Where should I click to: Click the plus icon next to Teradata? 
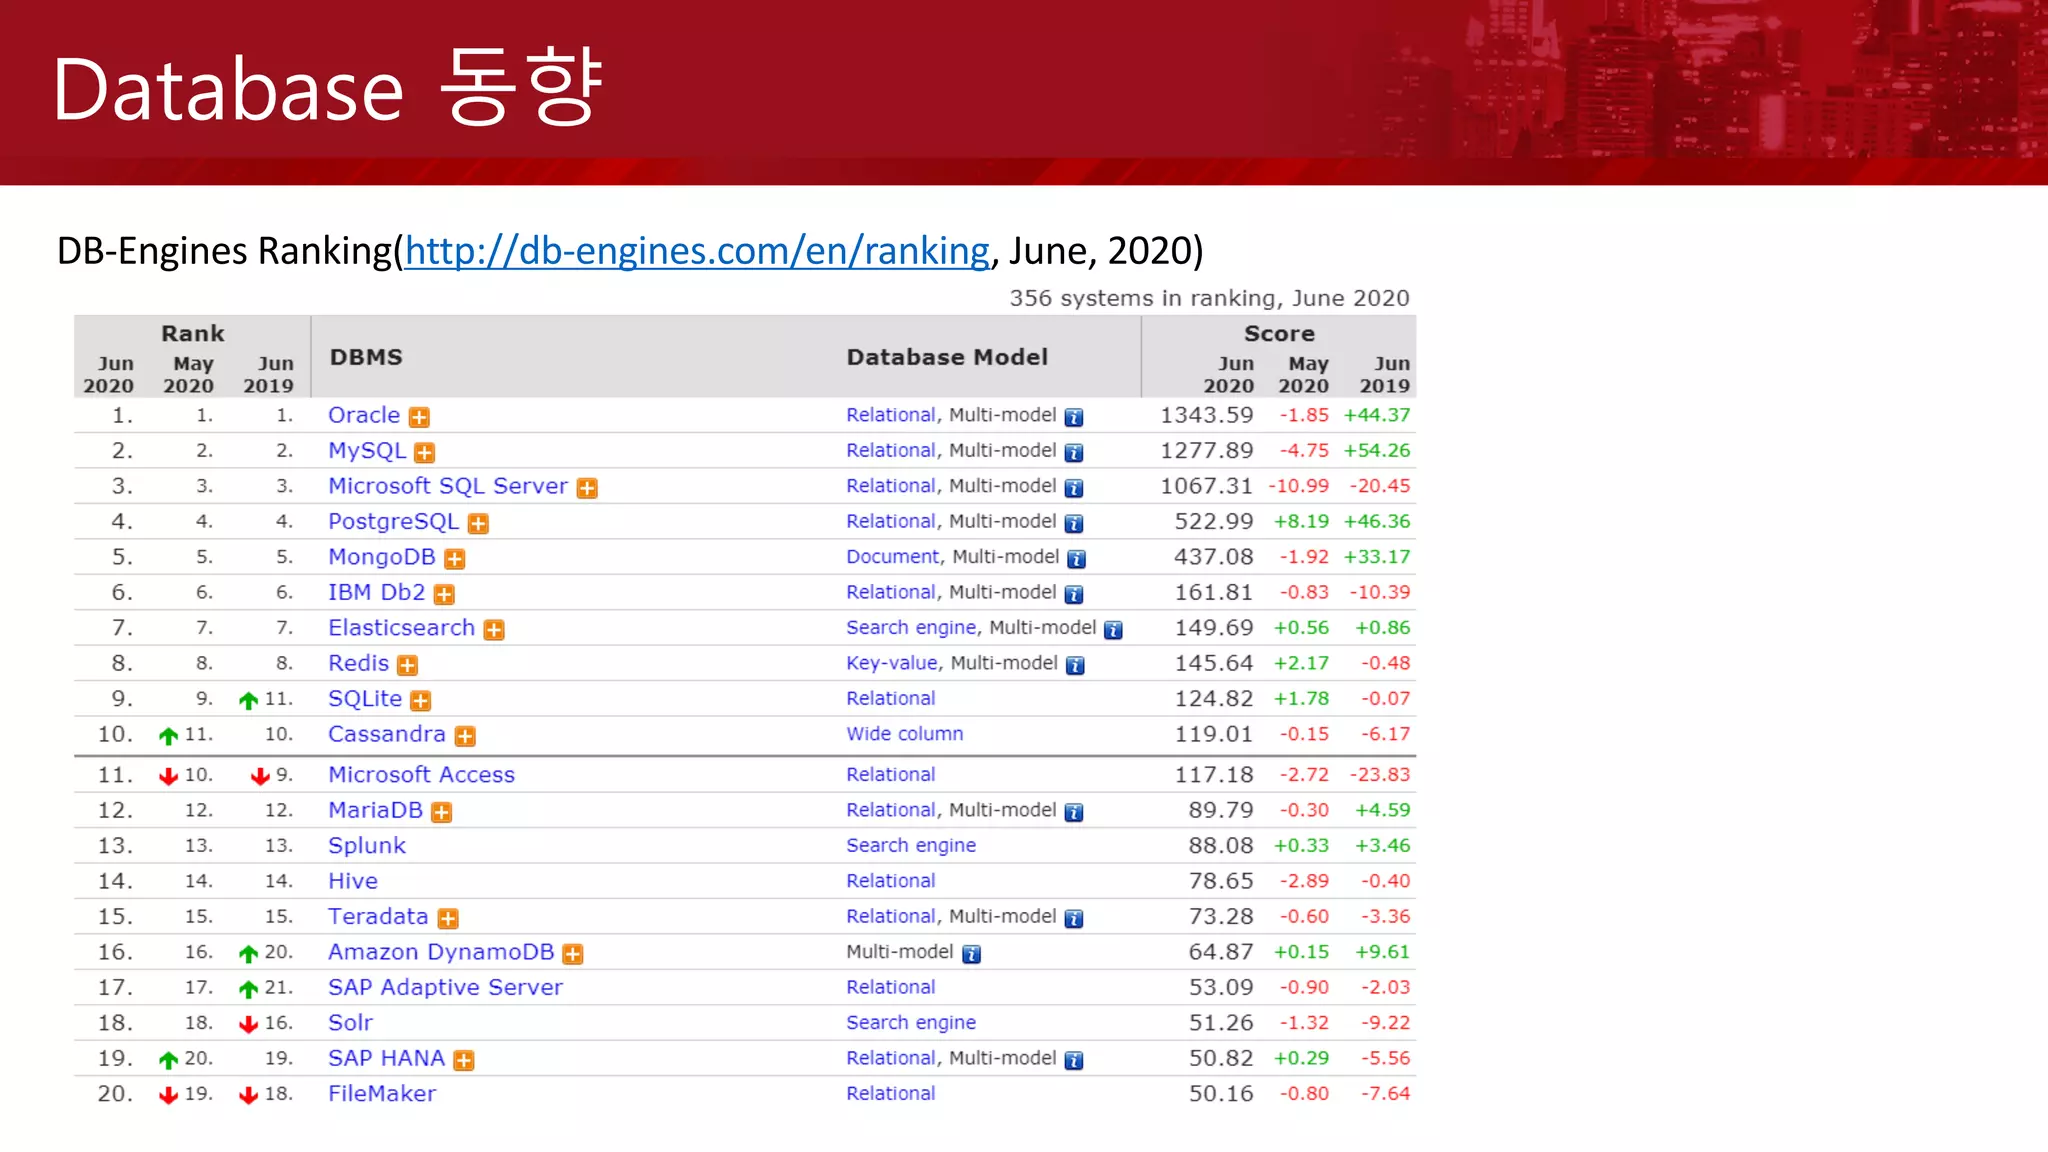448,918
